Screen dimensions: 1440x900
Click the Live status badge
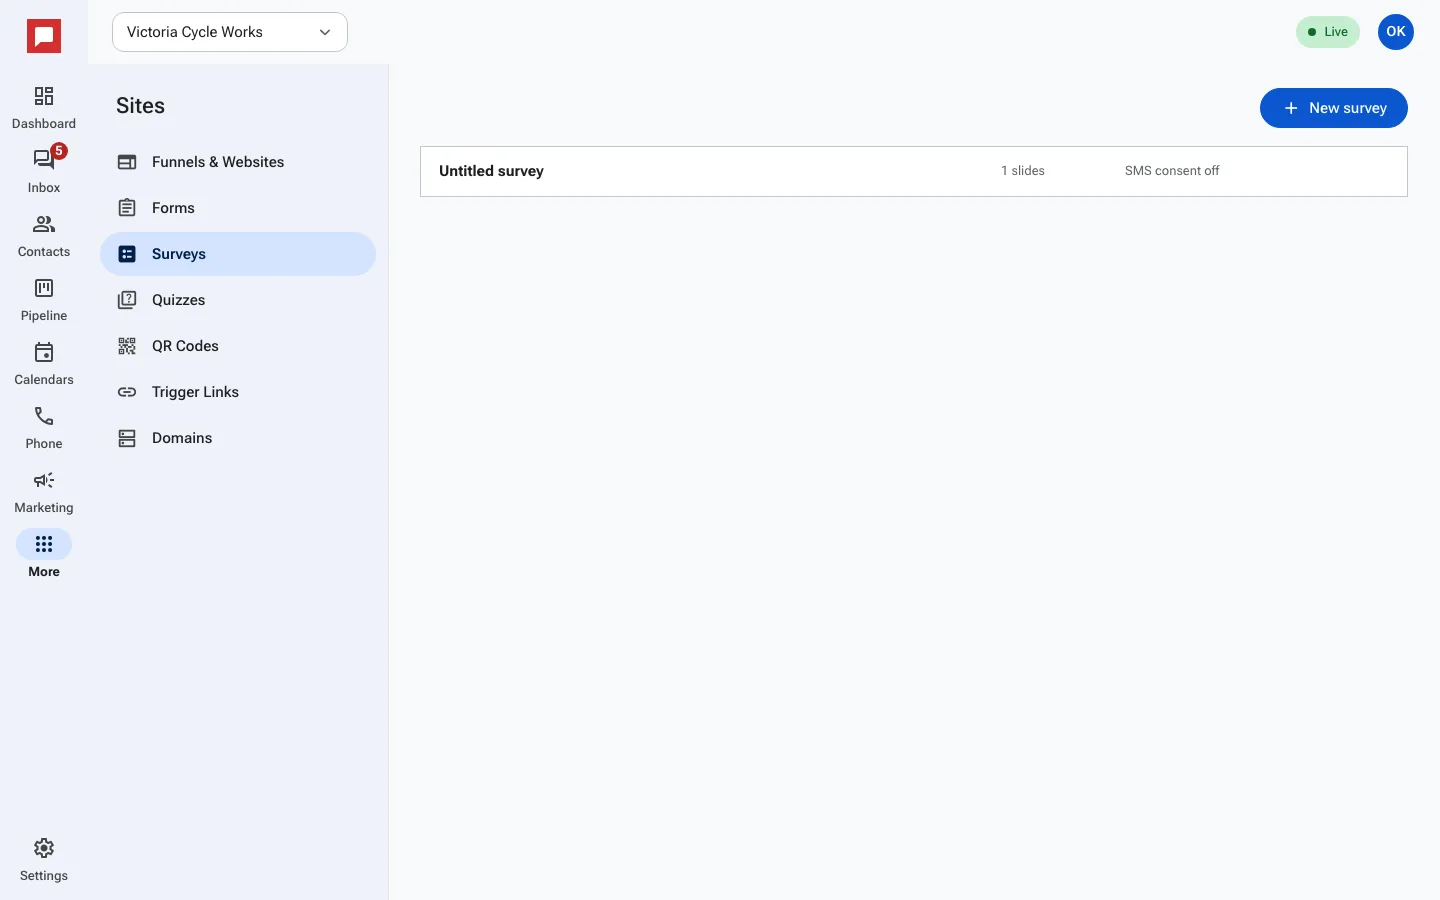pos(1328,32)
